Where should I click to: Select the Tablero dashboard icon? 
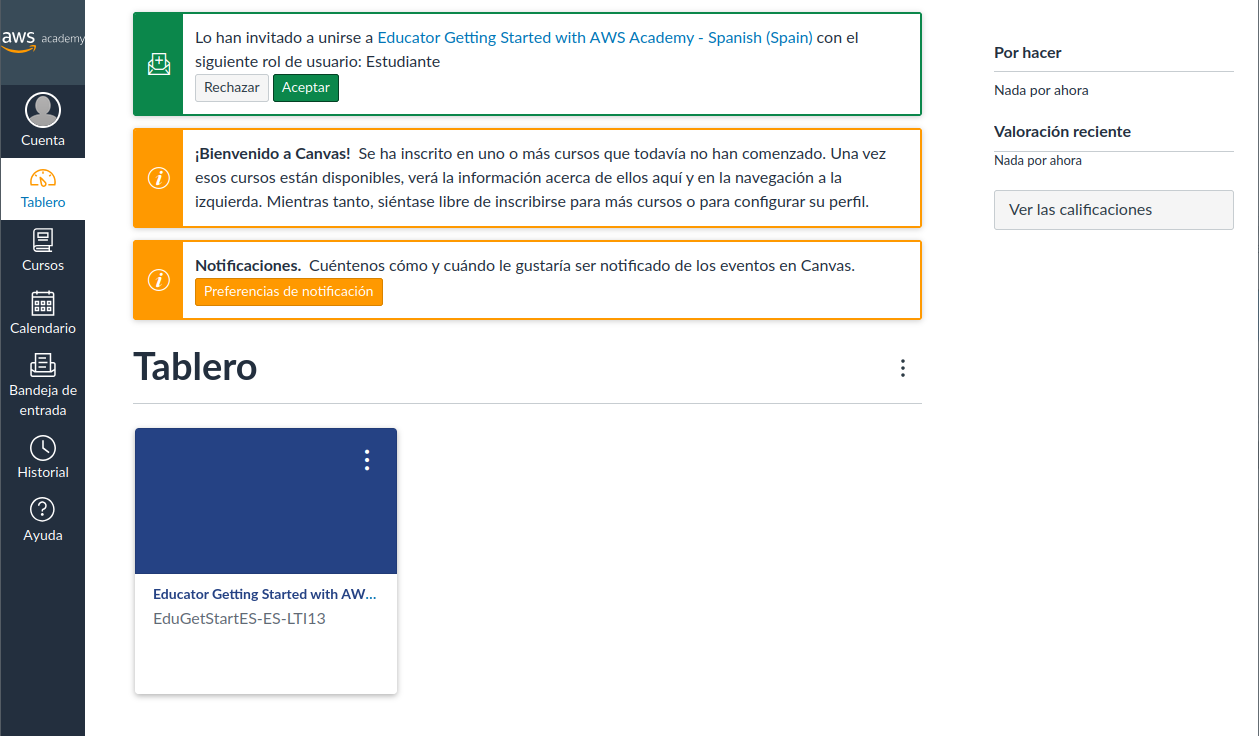click(x=42, y=179)
